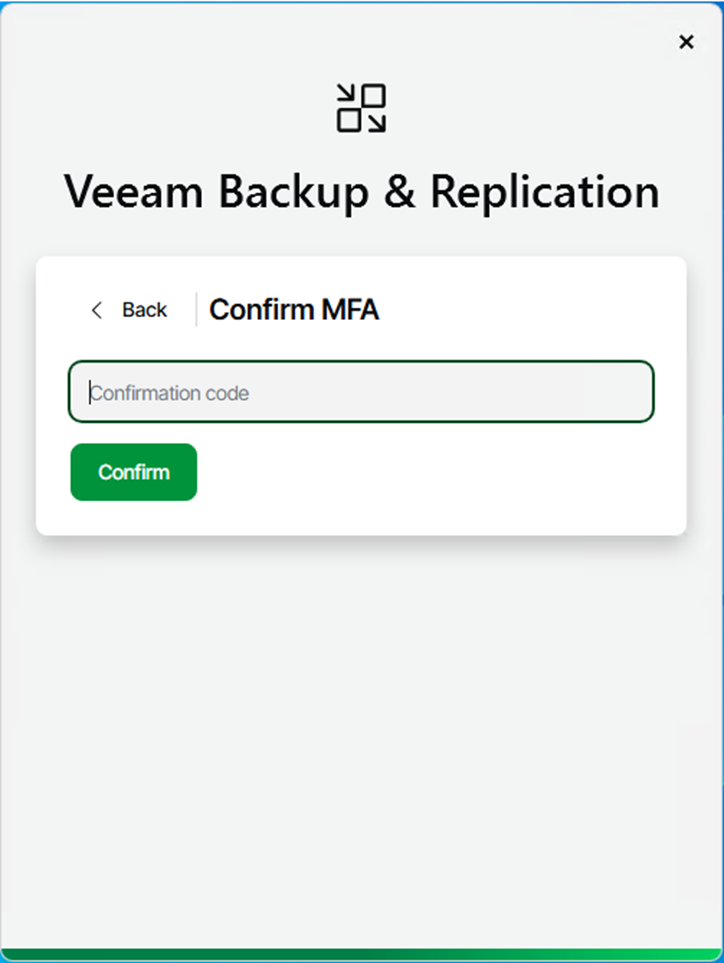Image resolution: width=724 pixels, height=963 pixels.
Task: Click the green bar at window bottom
Action: tap(361, 955)
